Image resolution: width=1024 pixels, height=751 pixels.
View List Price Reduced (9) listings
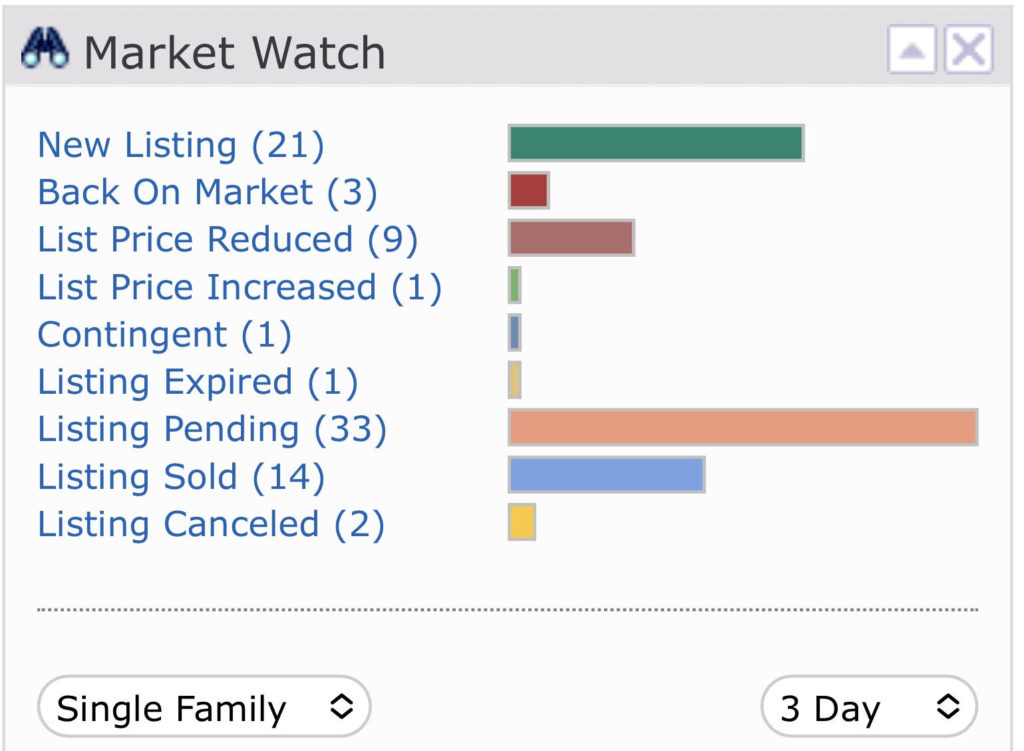click(228, 239)
